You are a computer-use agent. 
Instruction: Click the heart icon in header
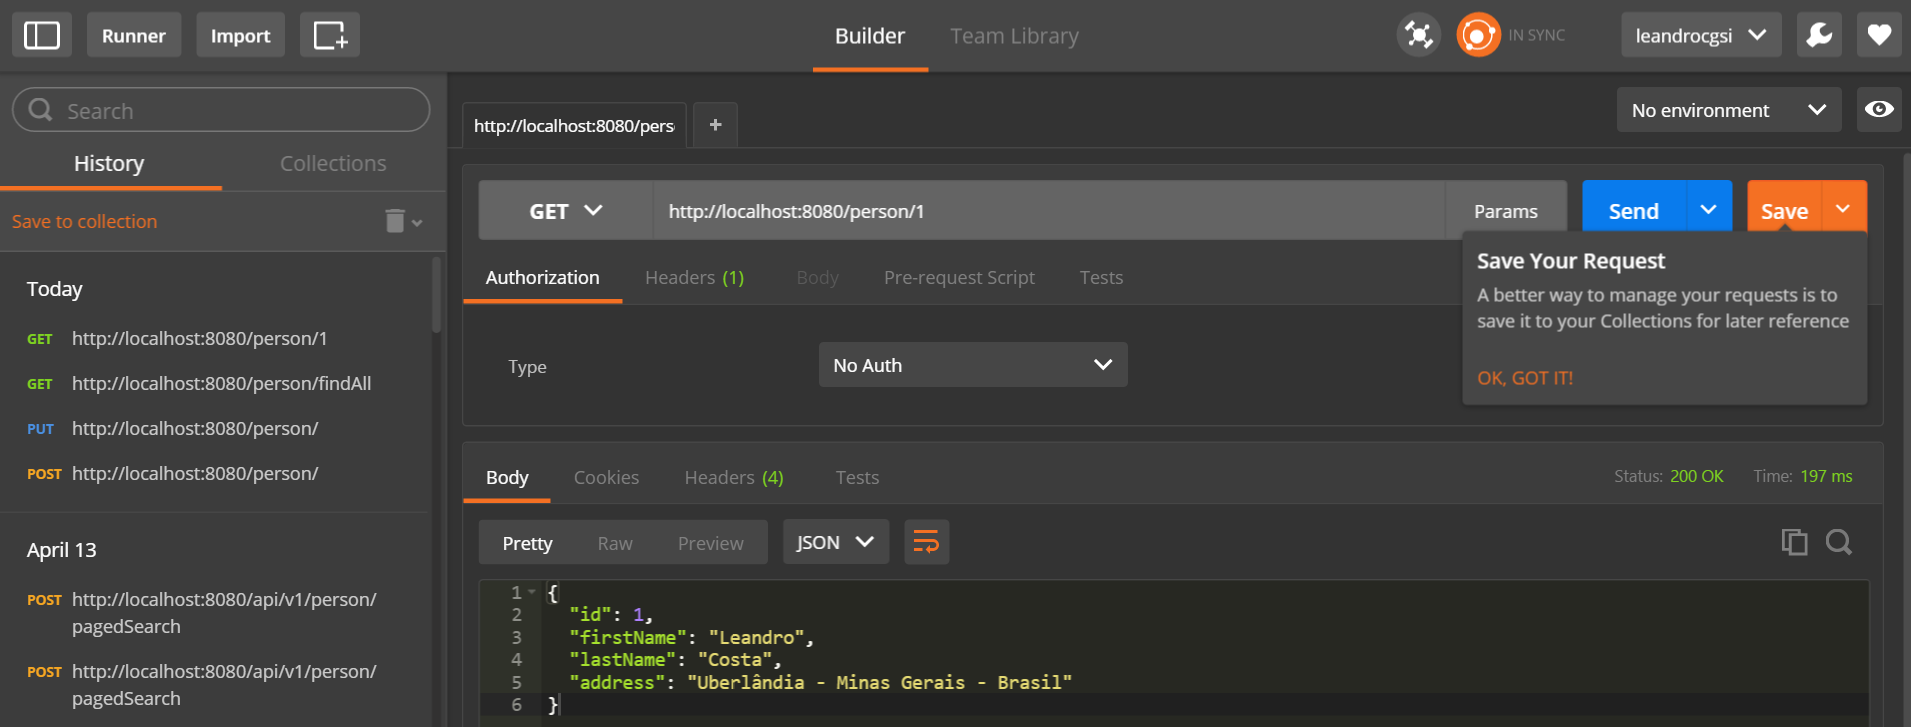point(1879,35)
